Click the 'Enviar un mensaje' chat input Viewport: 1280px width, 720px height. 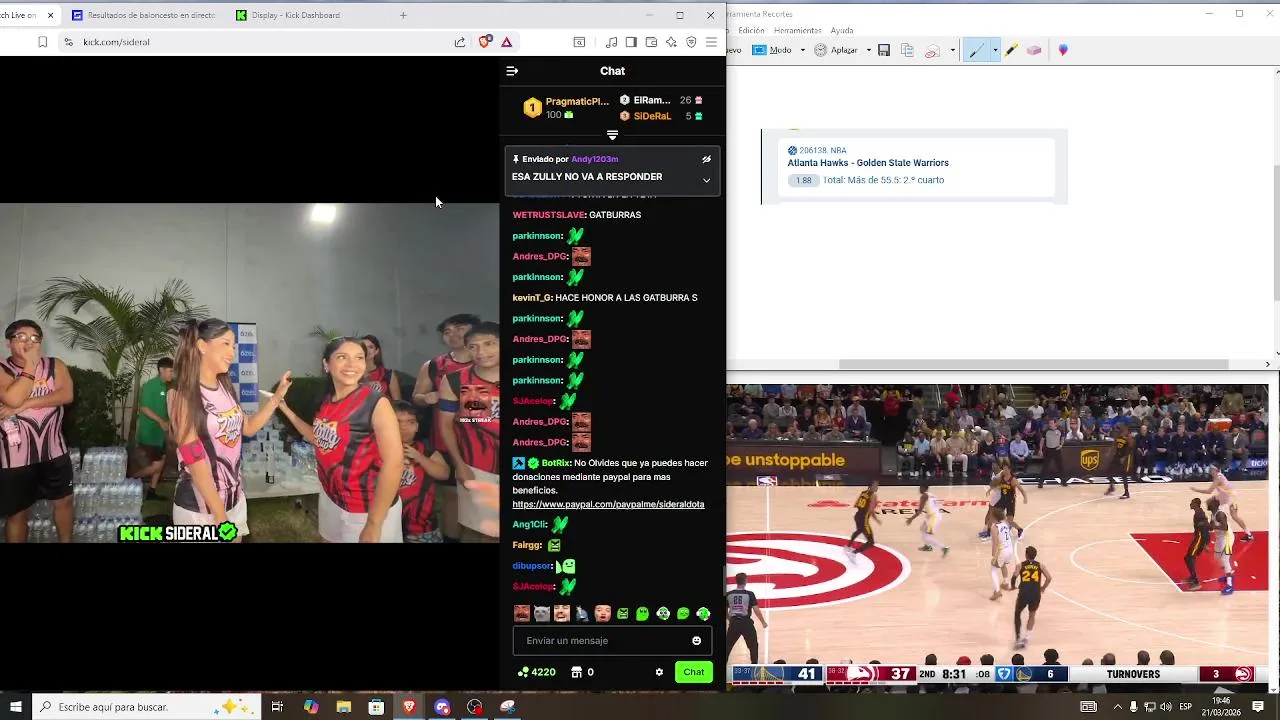pos(612,641)
